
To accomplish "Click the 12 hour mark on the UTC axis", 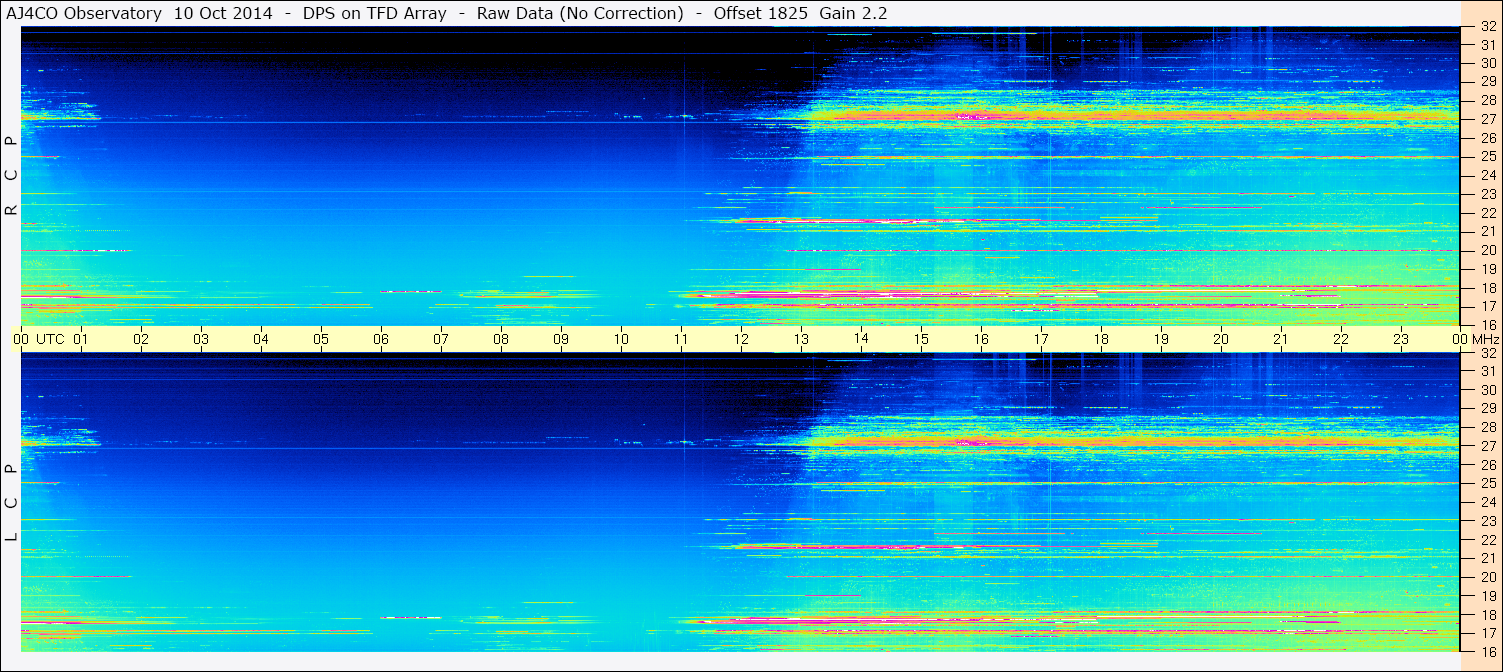I will [x=741, y=339].
